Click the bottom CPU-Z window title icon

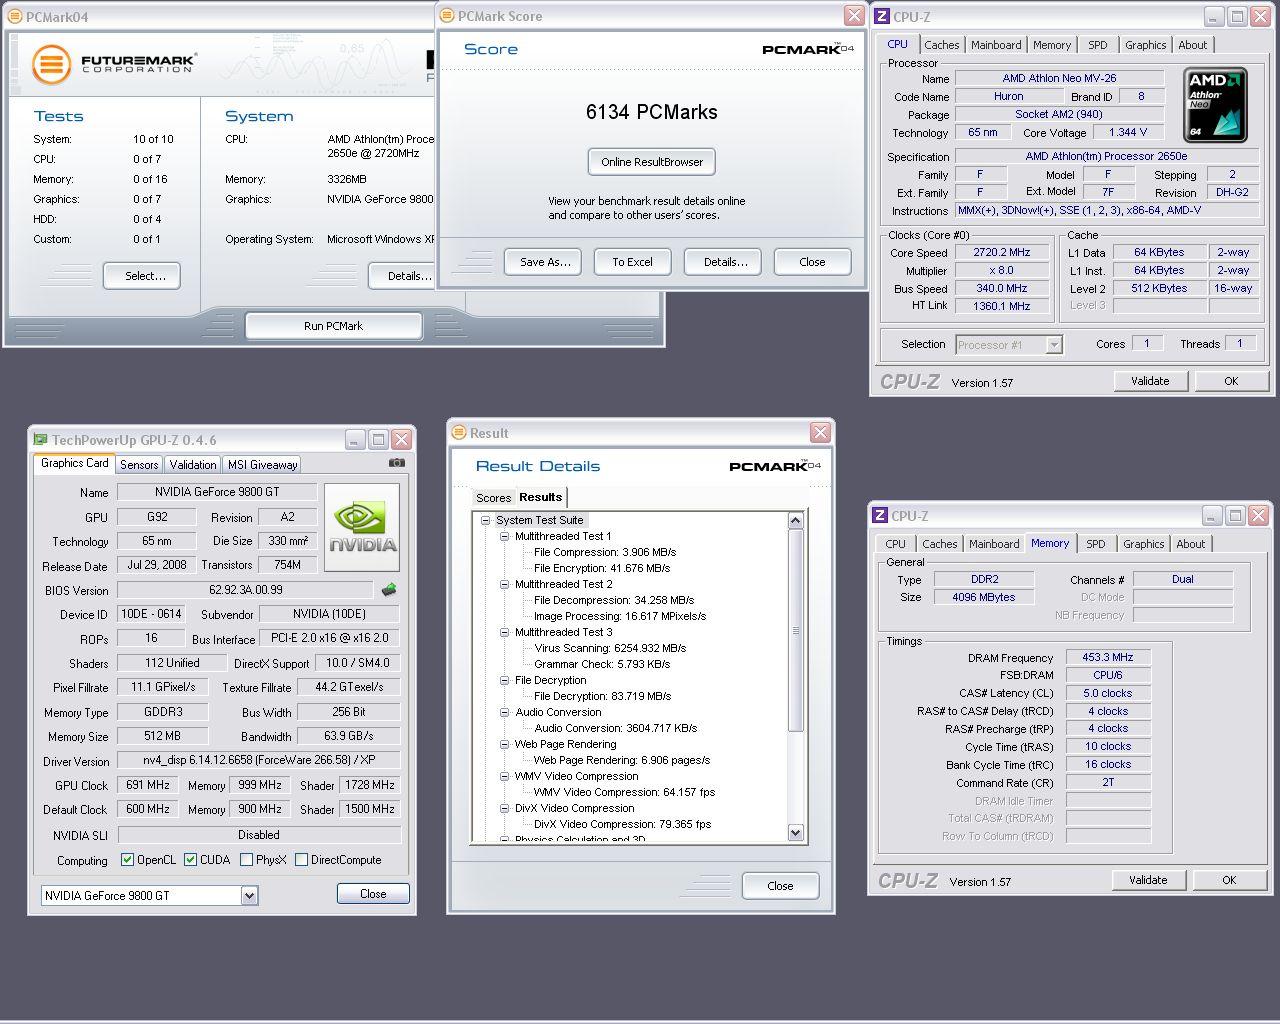tap(879, 515)
